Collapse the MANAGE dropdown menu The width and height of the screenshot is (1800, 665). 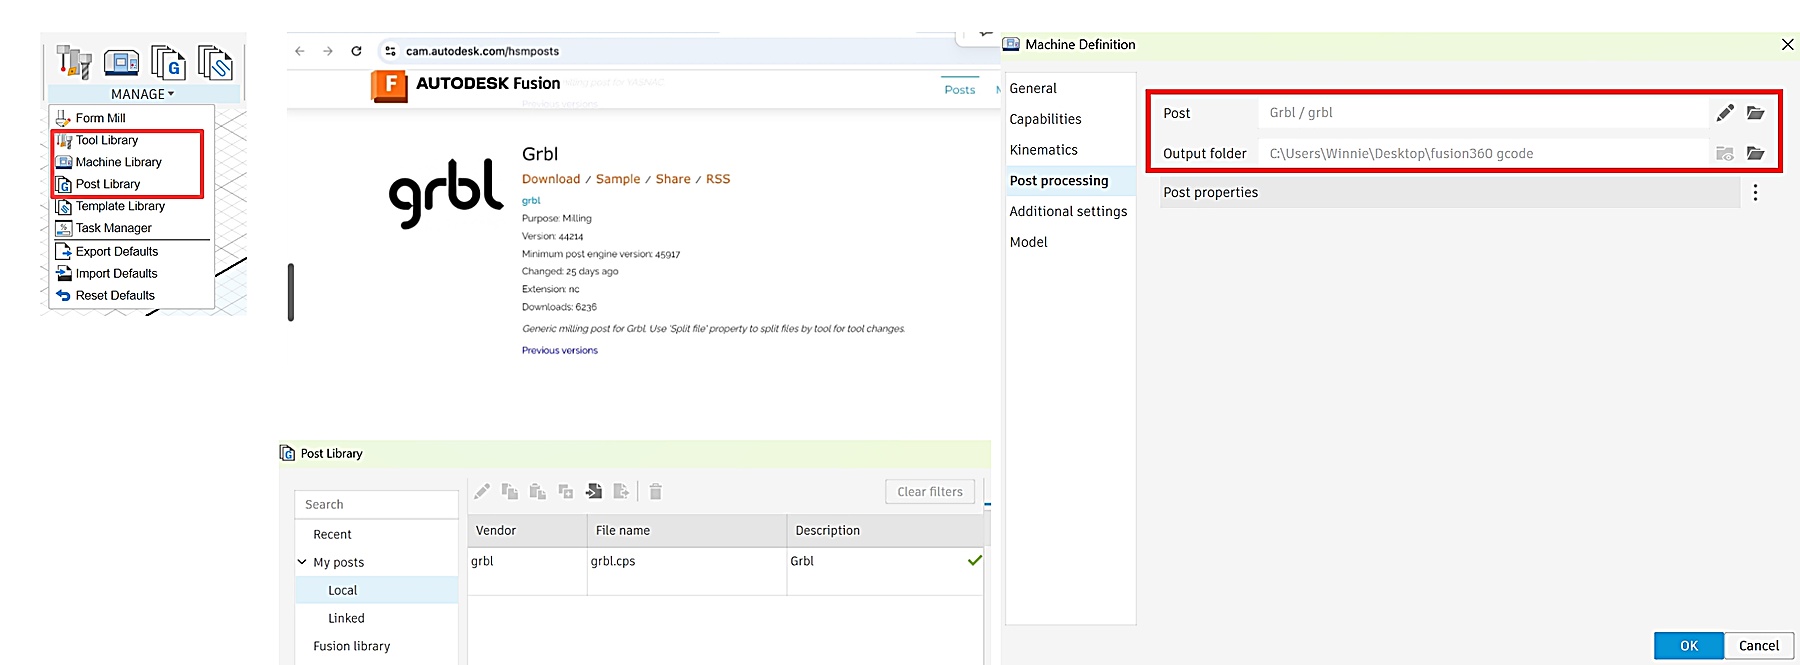pos(142,94)
